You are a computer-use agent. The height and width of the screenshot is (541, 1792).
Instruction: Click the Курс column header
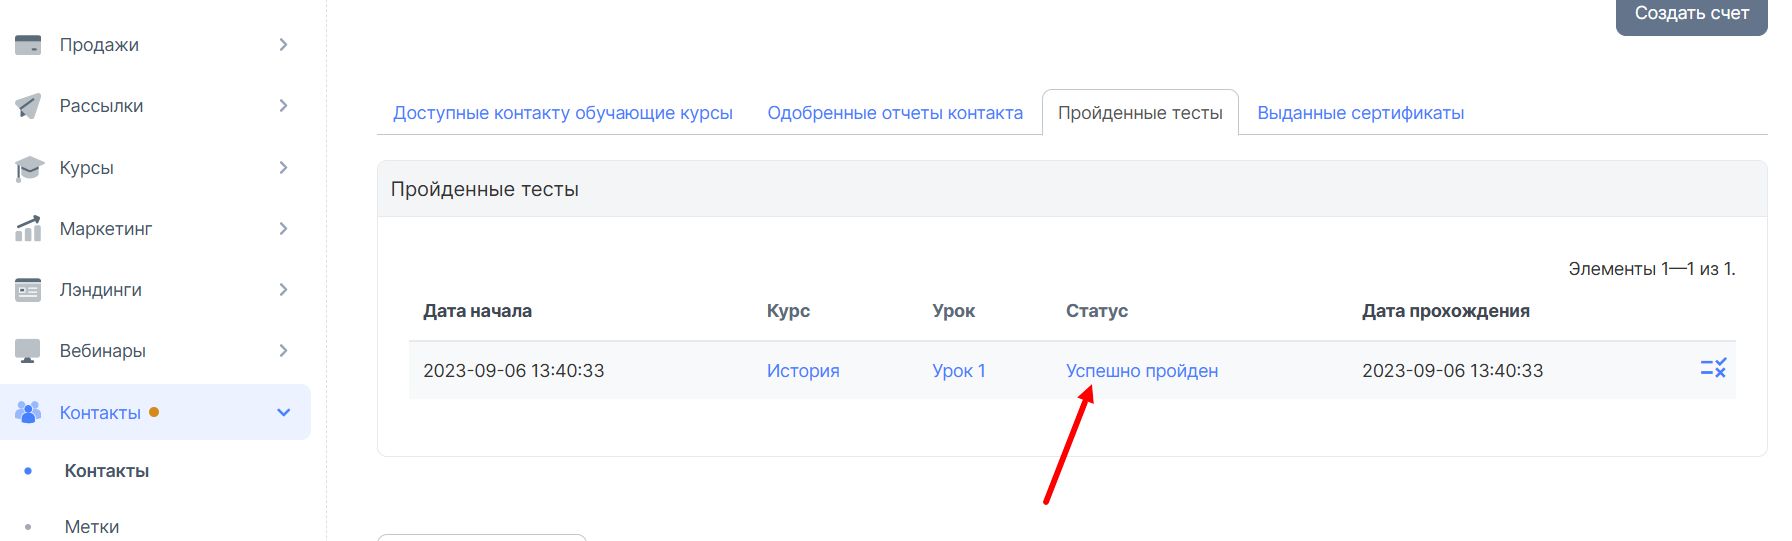[x=788, y=311]
